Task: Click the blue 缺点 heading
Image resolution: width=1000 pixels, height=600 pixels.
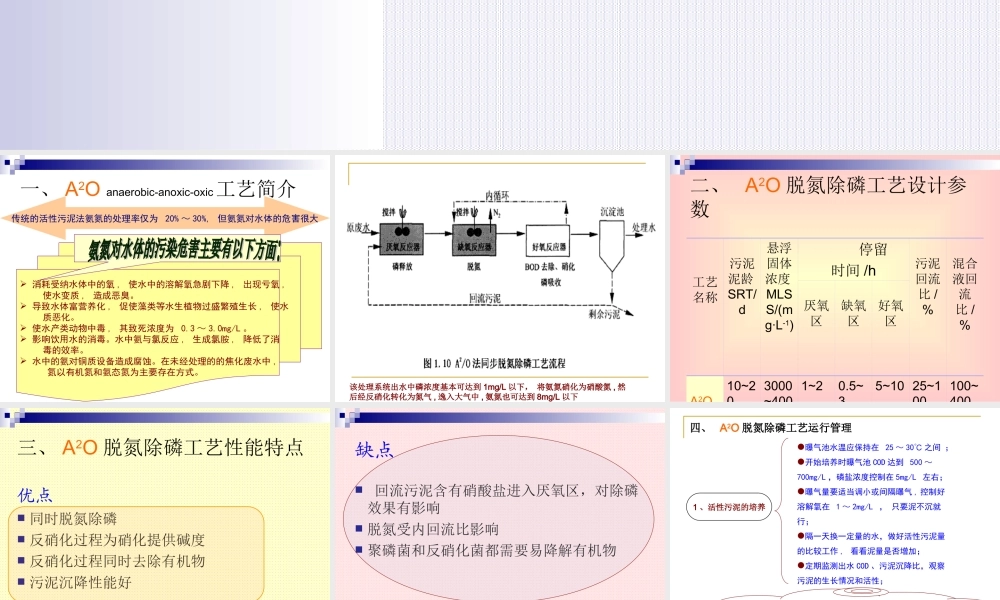Action: pyautogui.click(x=374, y=450)
